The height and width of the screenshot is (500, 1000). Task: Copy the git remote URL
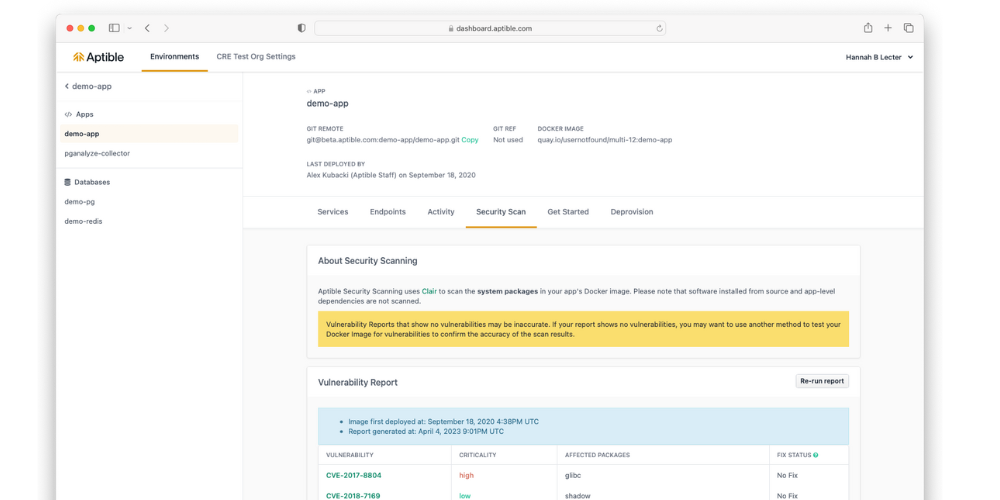[470, 140]
